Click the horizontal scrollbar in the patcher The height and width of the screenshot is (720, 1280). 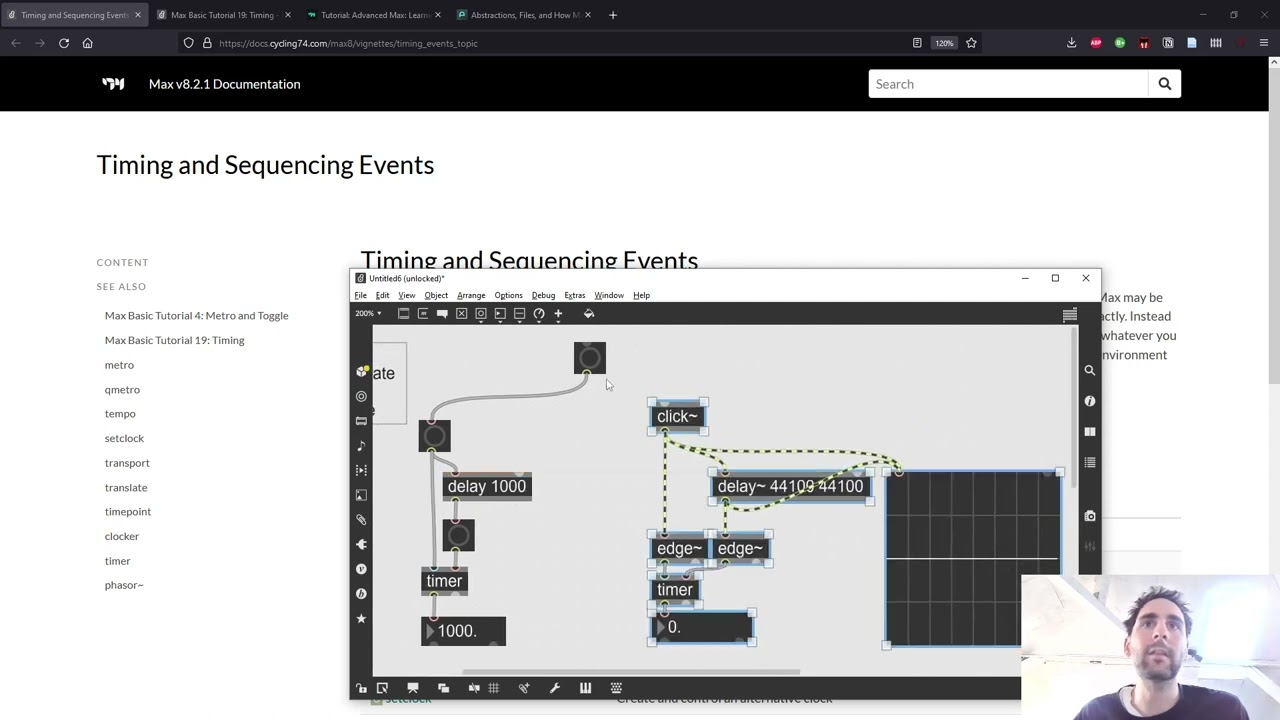[632, 672]
